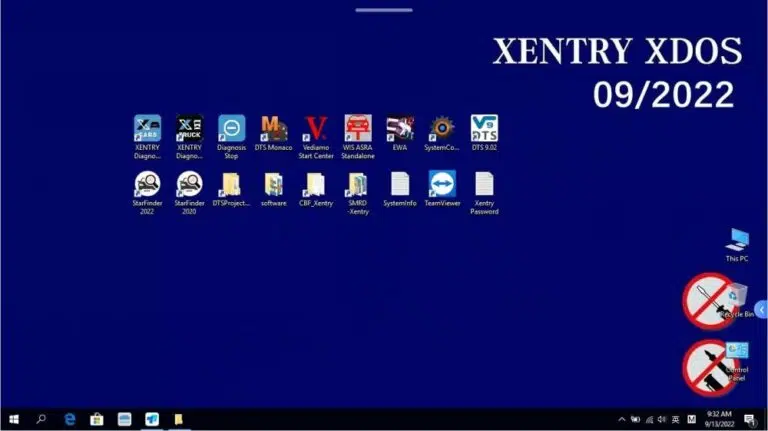Launch TeamViewer from desktop
The height and width of the screenshot is (431, 768).
pos(441,185)
